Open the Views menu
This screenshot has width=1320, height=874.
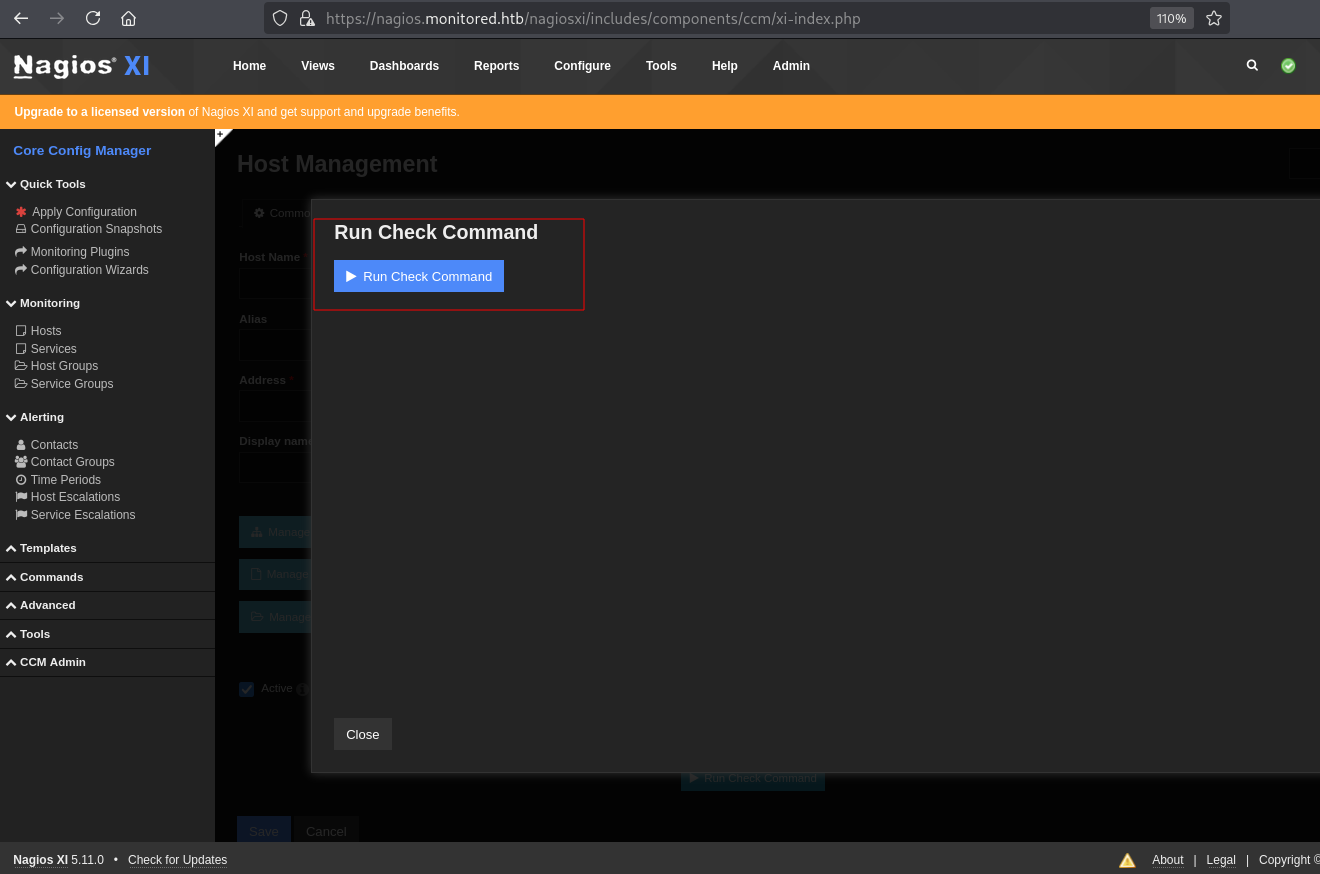pyautogui.click(x=318, y=66)
